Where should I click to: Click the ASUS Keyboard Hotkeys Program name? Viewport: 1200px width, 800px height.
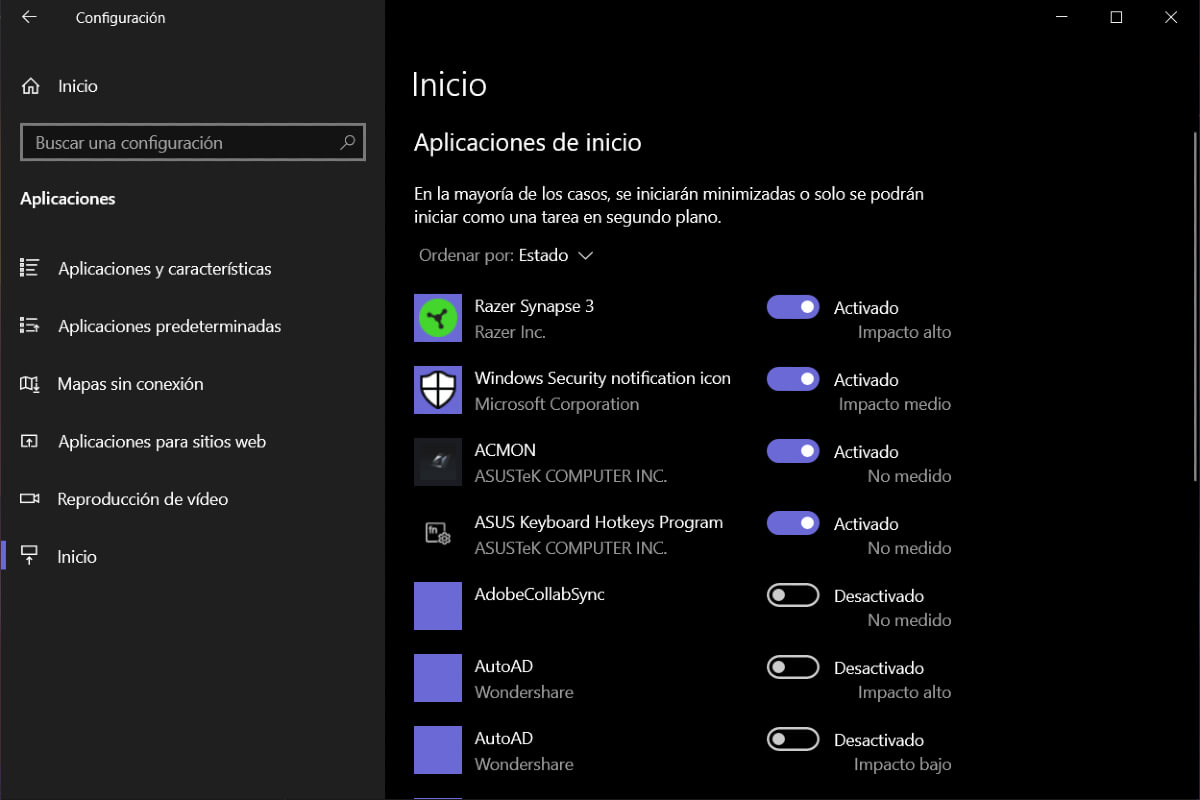pos(598,522)
